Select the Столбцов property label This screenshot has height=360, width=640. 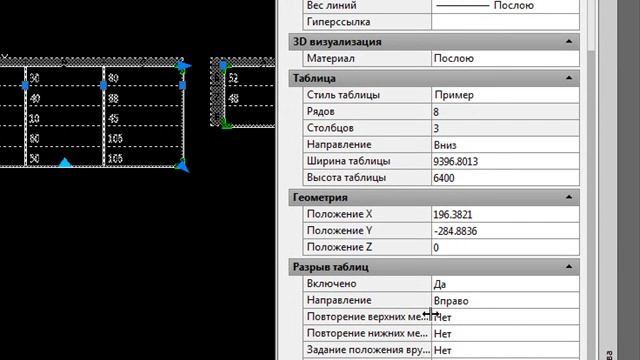point(330,128)
